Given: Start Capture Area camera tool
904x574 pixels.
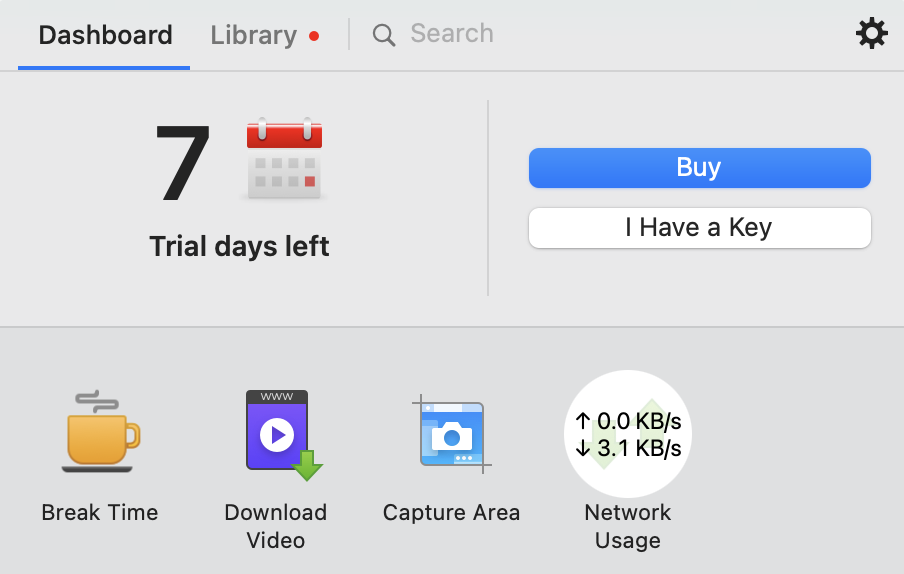Looking at the screenshot, I should [x=452, y=434].
